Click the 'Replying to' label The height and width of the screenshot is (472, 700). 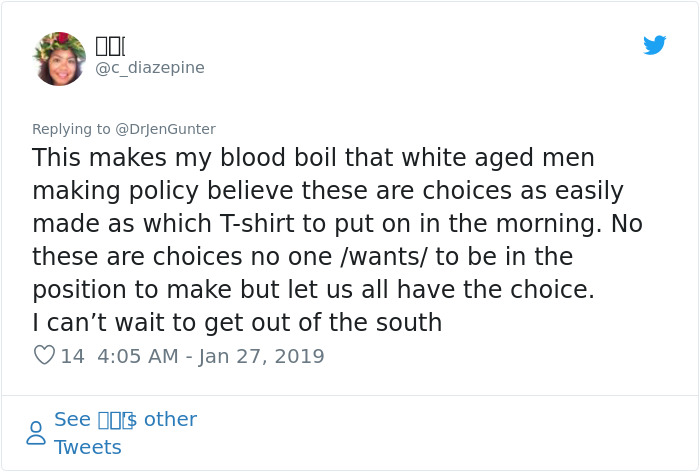click(x=71, y=129)
